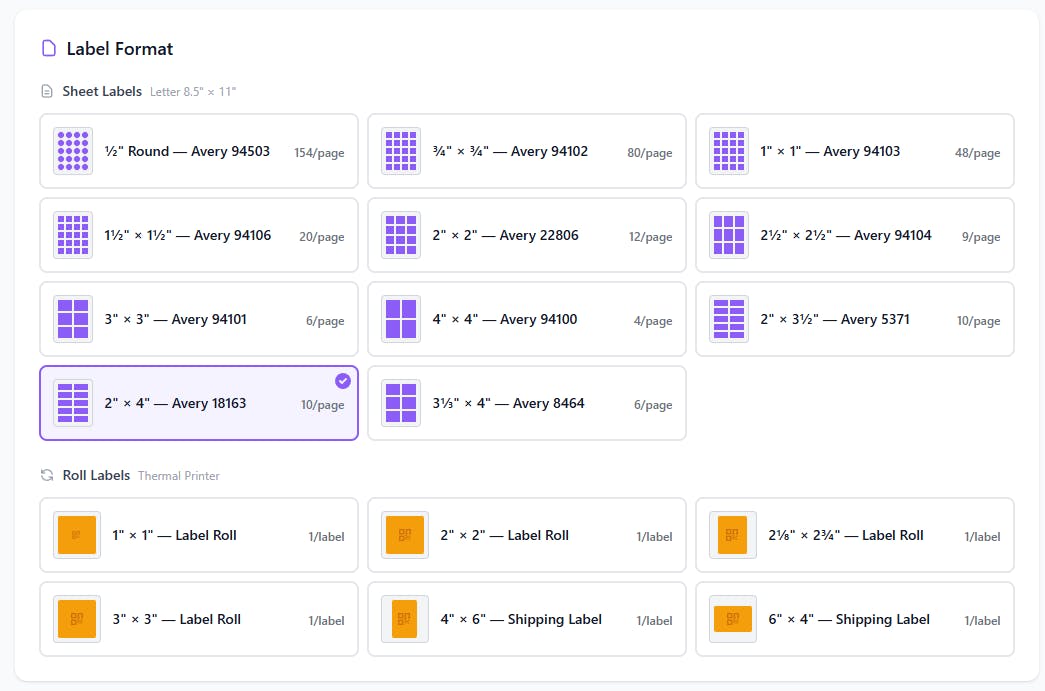Click the 3" × 3" Label Roll orange icon
1045x691 pixels.
click(x=77, y=619)
